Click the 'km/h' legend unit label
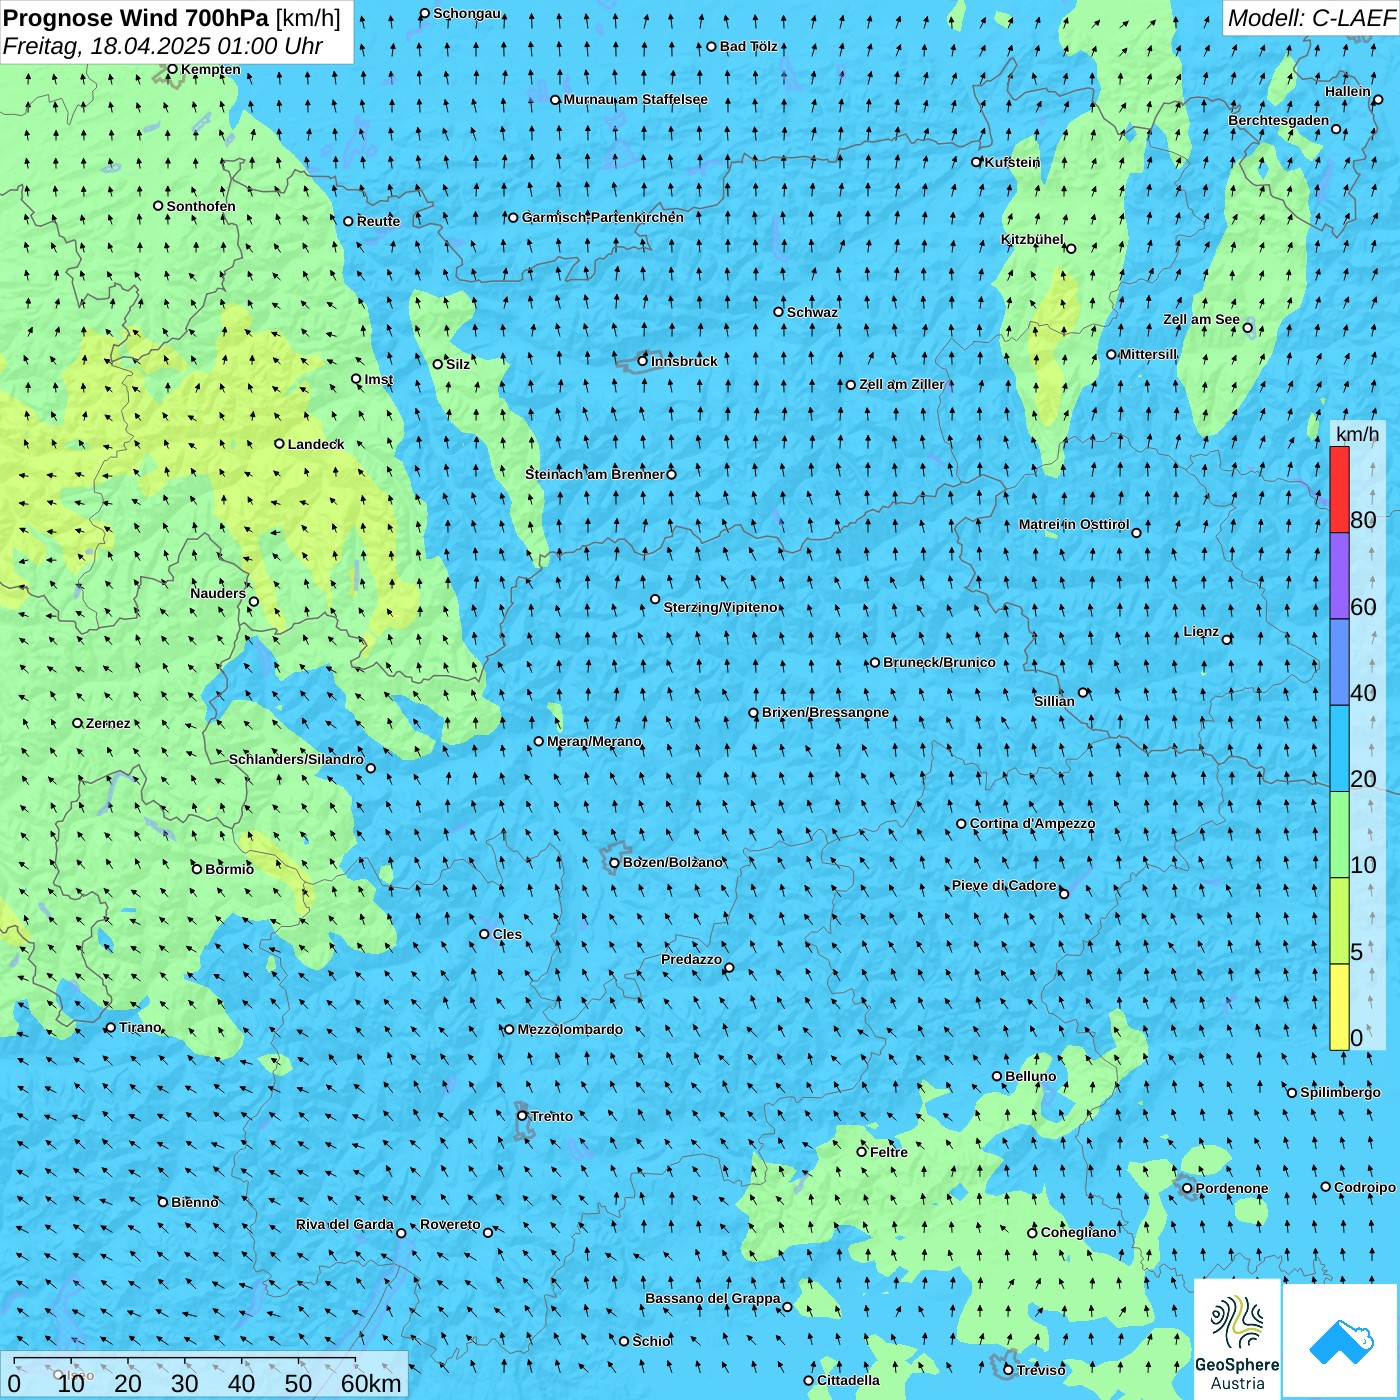 tap(1357, 433)
